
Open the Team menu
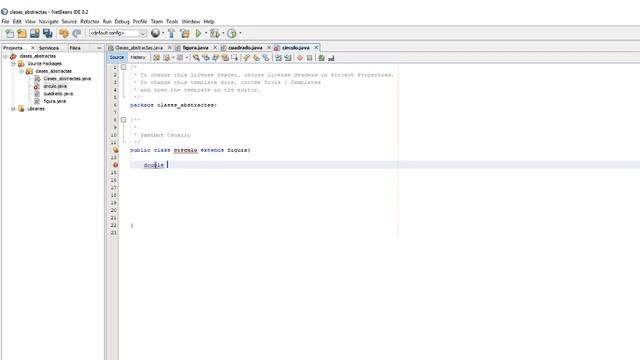157,21
